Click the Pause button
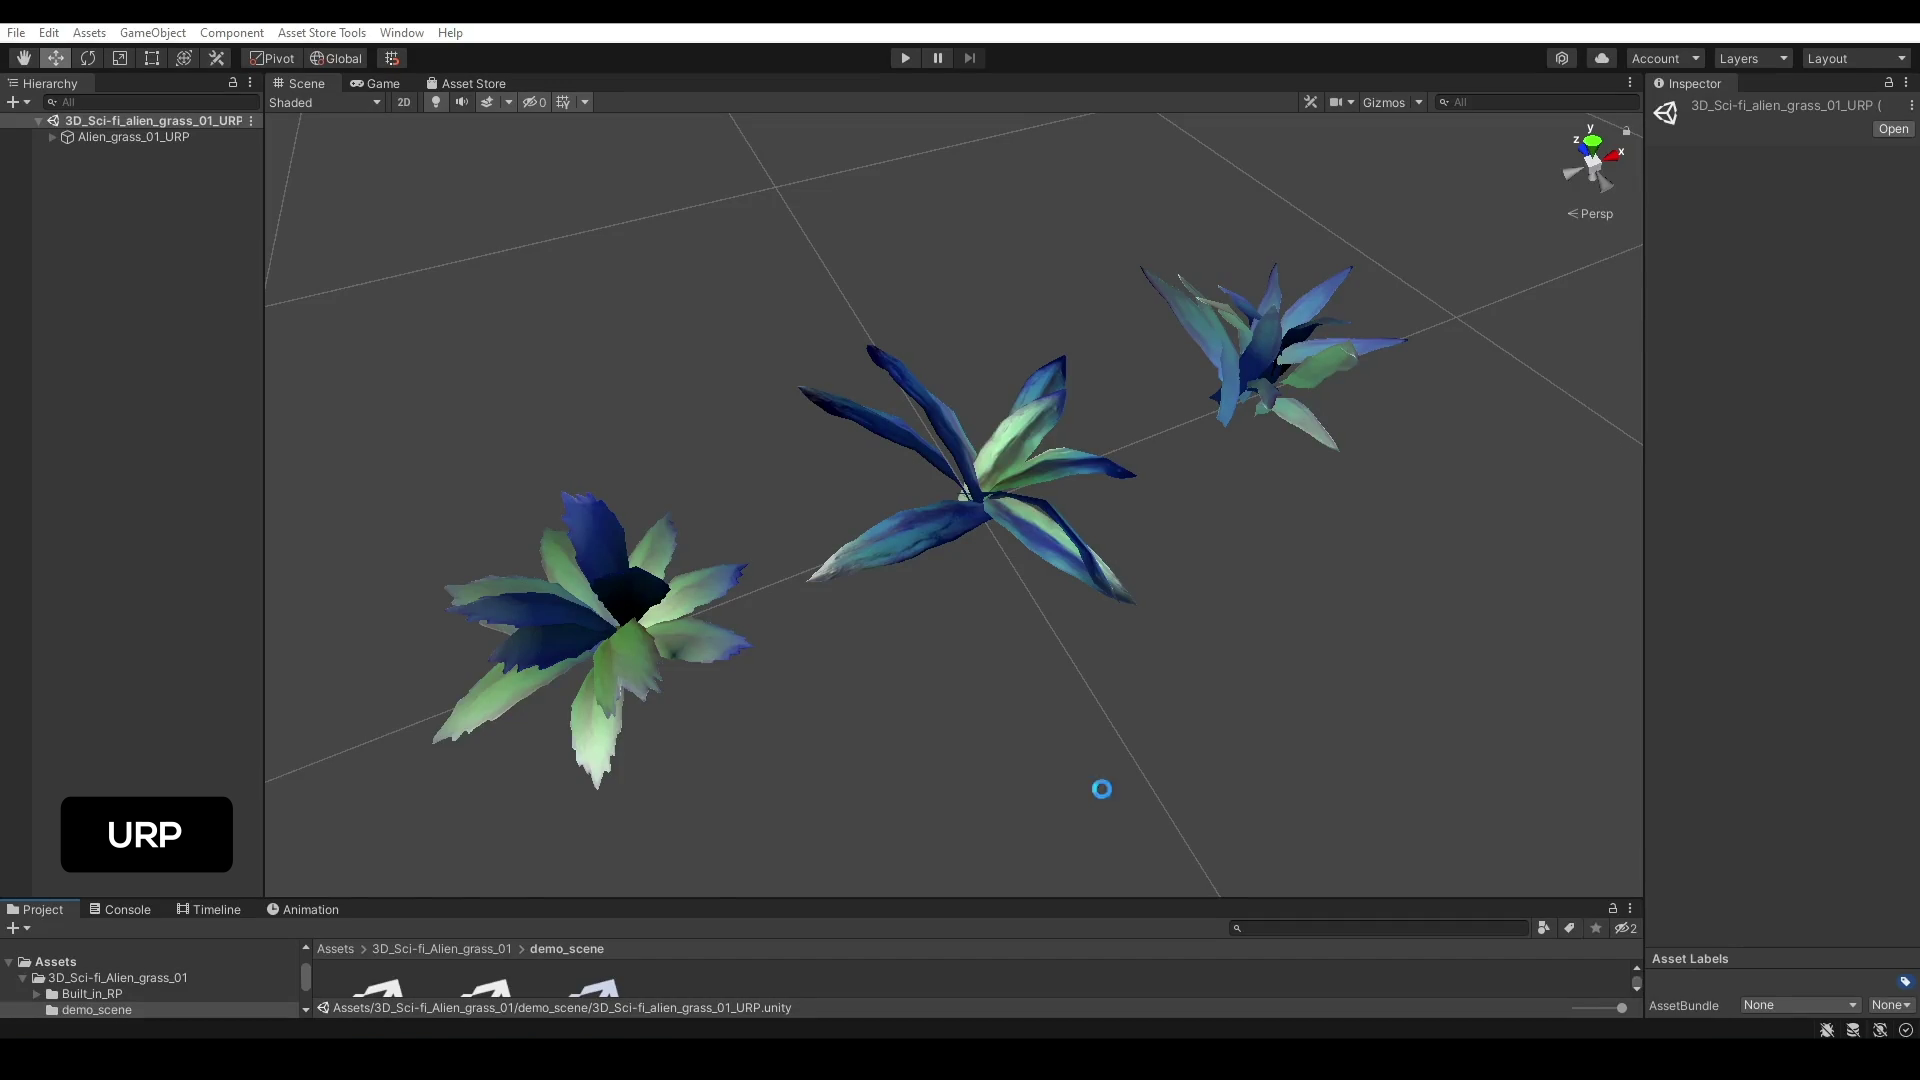Viewport: 1920px width, 1080px height. point(937,58)
